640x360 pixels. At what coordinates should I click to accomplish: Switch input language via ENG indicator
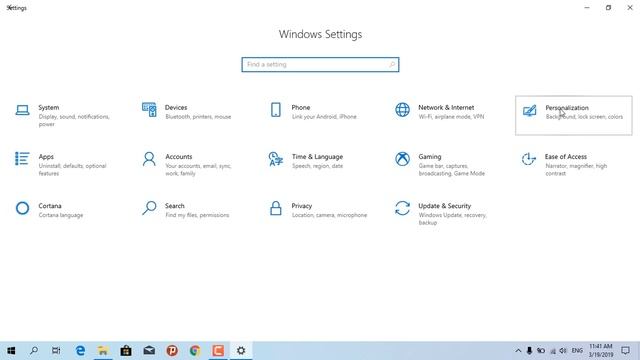[x=577, y=351]
